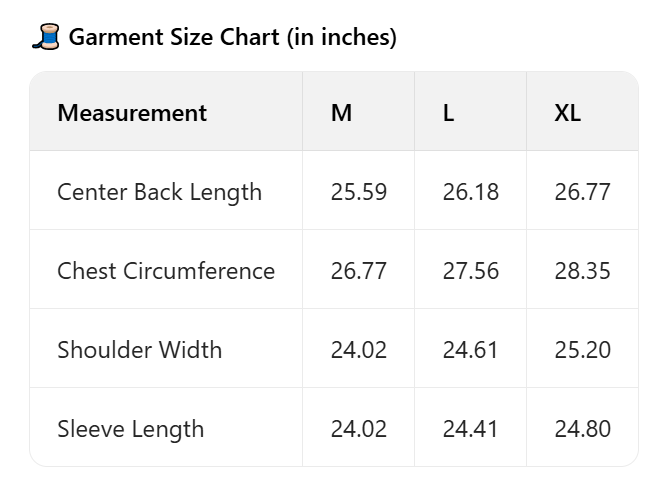This screenshot has width=653, height=477.
Task: Click the thread spool emoji icon
Action: tap(46, 37)
